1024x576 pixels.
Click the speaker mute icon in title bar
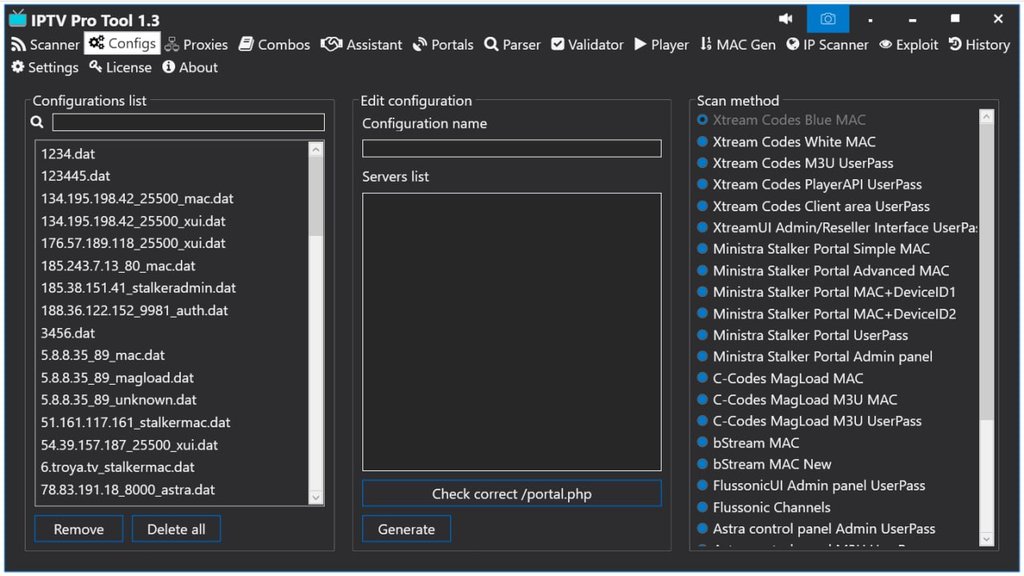point(786,19)
